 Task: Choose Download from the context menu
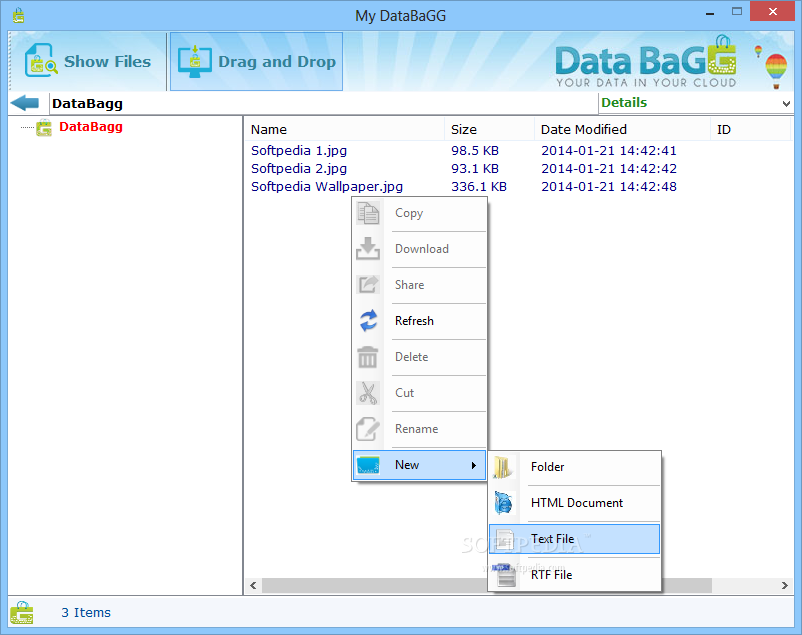419,249
